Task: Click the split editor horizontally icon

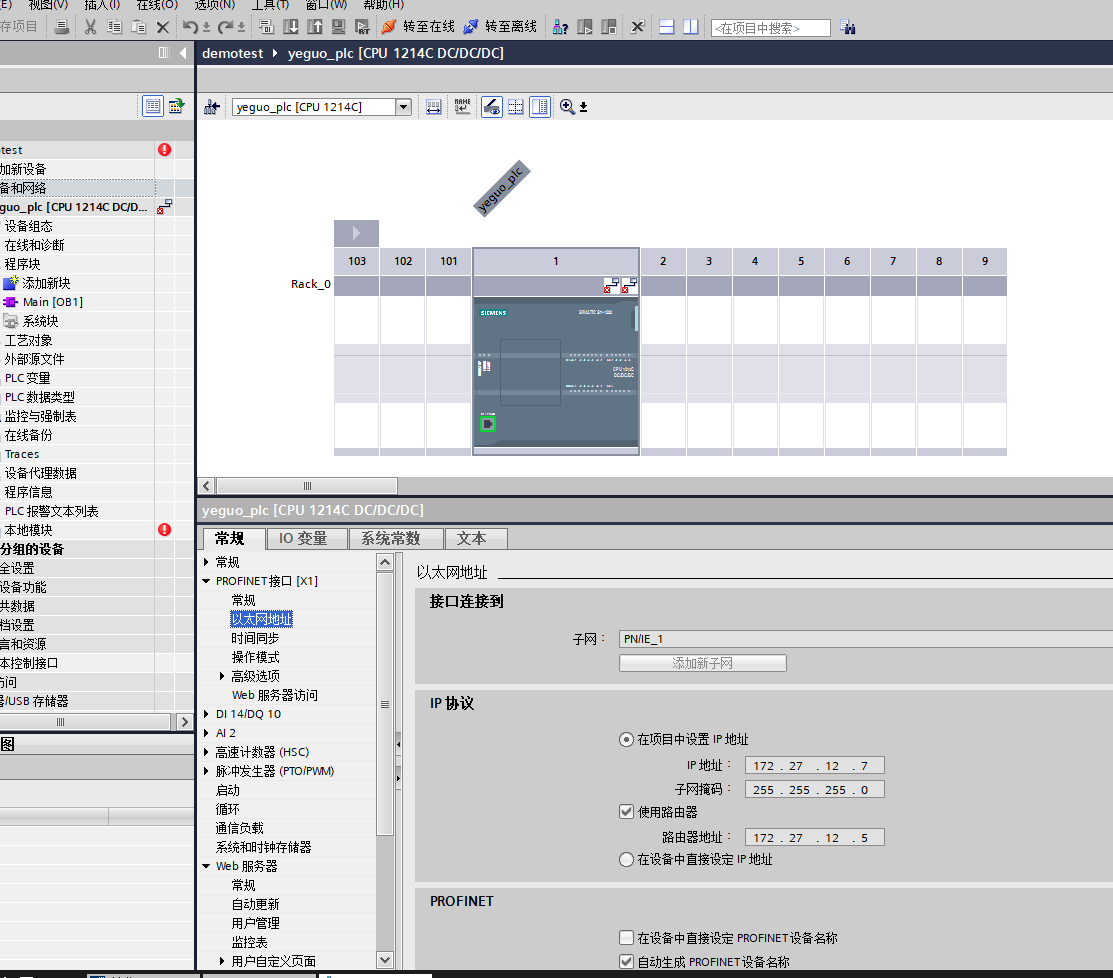Action: 667,27
